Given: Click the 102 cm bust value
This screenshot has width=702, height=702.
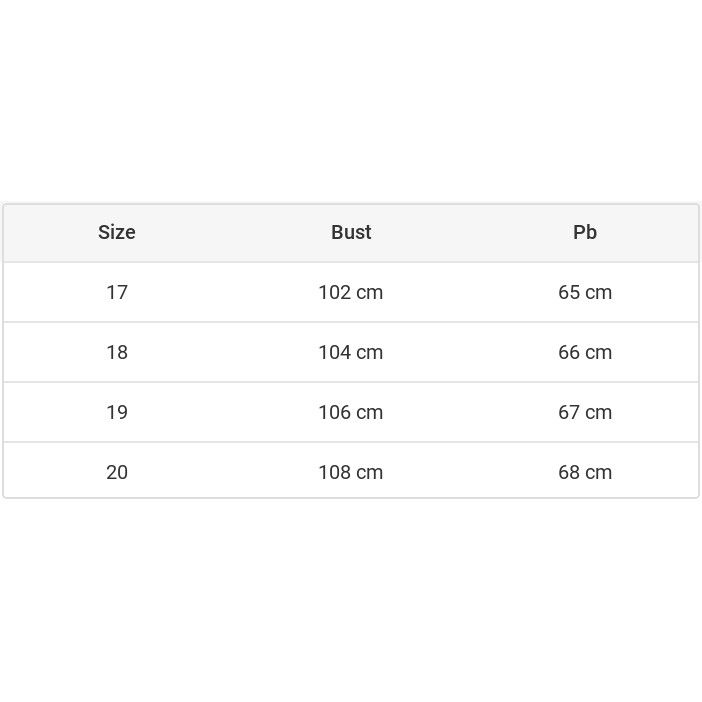Looking at the screenshot, I should click(350, 292).
